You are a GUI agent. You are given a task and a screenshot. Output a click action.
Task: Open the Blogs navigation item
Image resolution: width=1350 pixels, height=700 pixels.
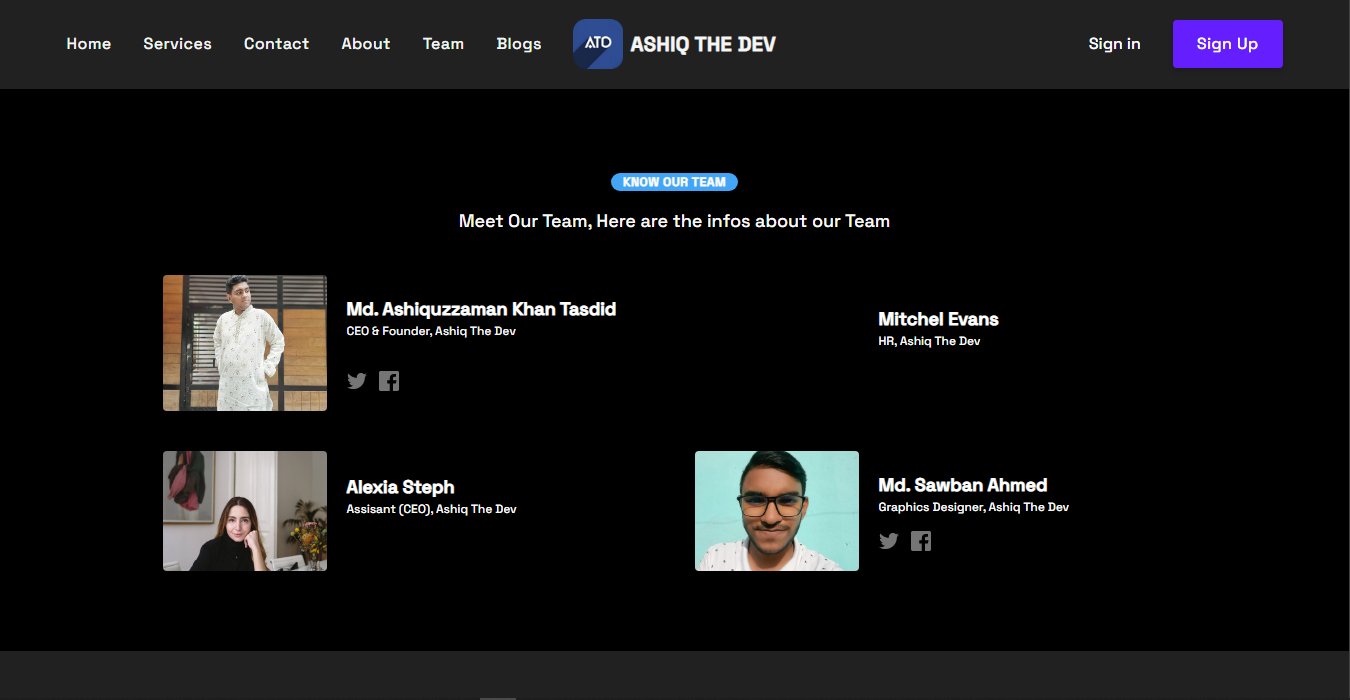pyautogui.click(x=518, y=44)
